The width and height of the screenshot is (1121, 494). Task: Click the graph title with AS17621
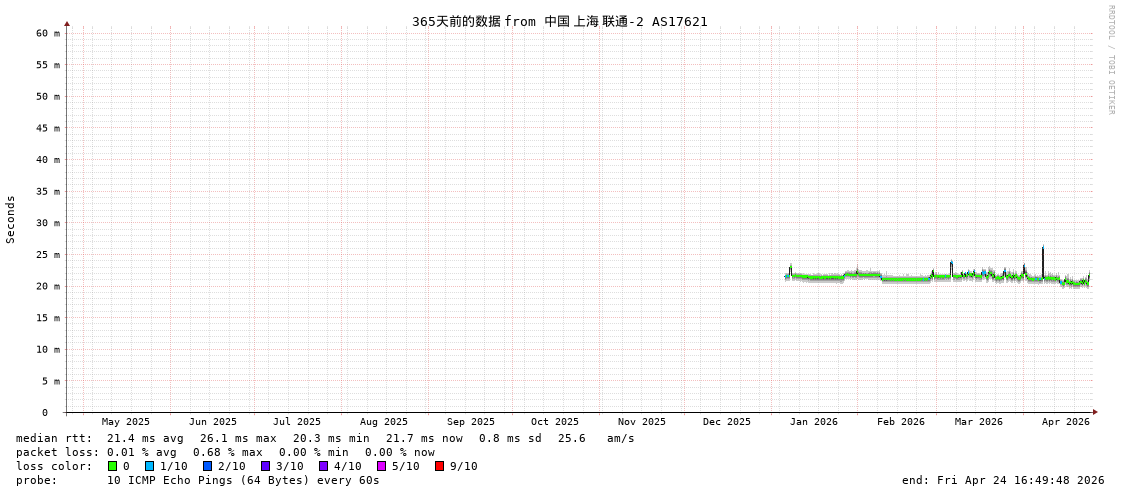click(559, 21)
